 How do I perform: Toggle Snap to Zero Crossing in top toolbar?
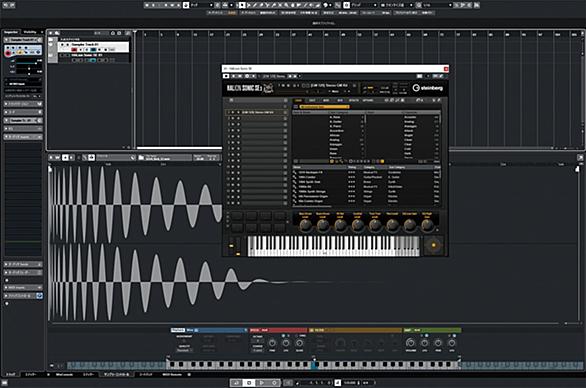[x=337, y=5]
